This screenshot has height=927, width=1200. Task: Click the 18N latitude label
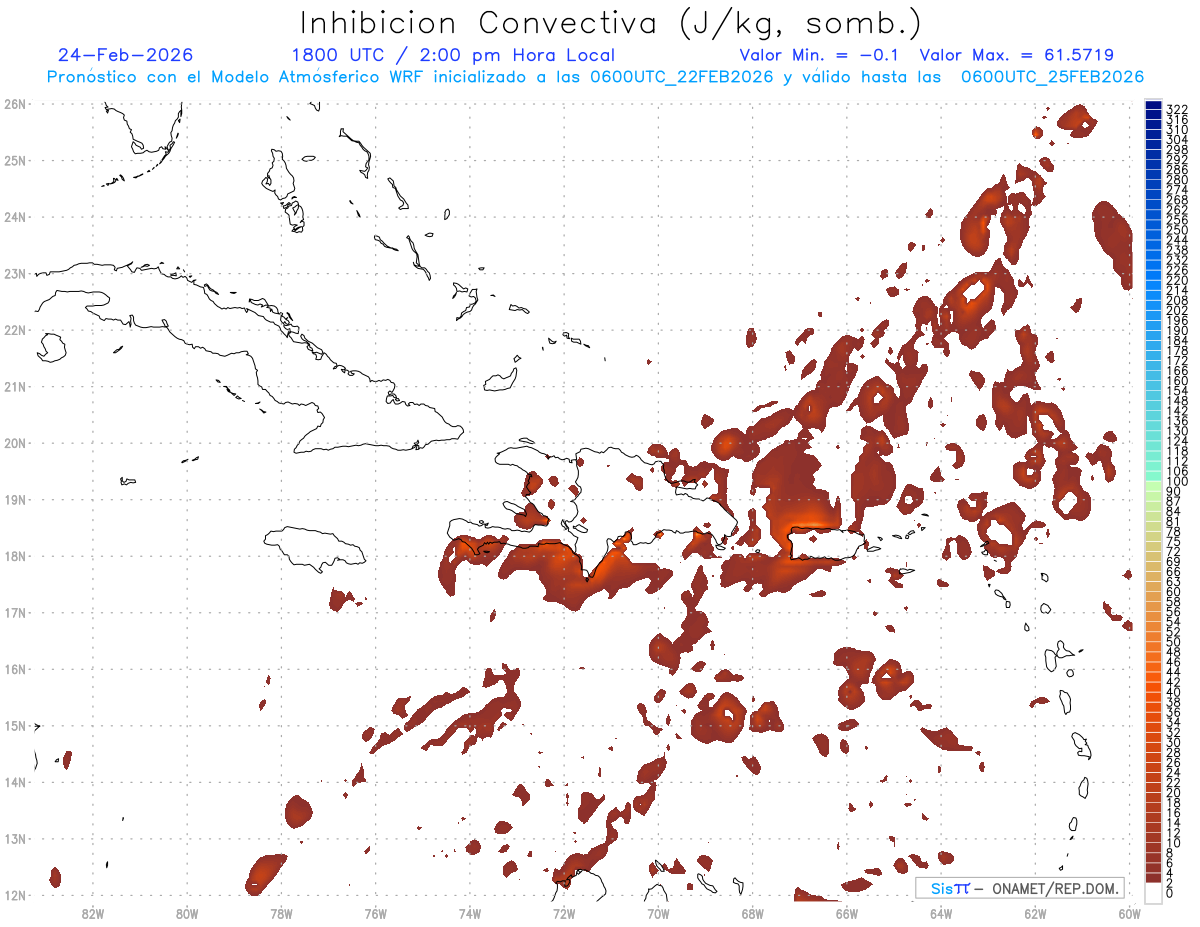click(x=15, y=556)
